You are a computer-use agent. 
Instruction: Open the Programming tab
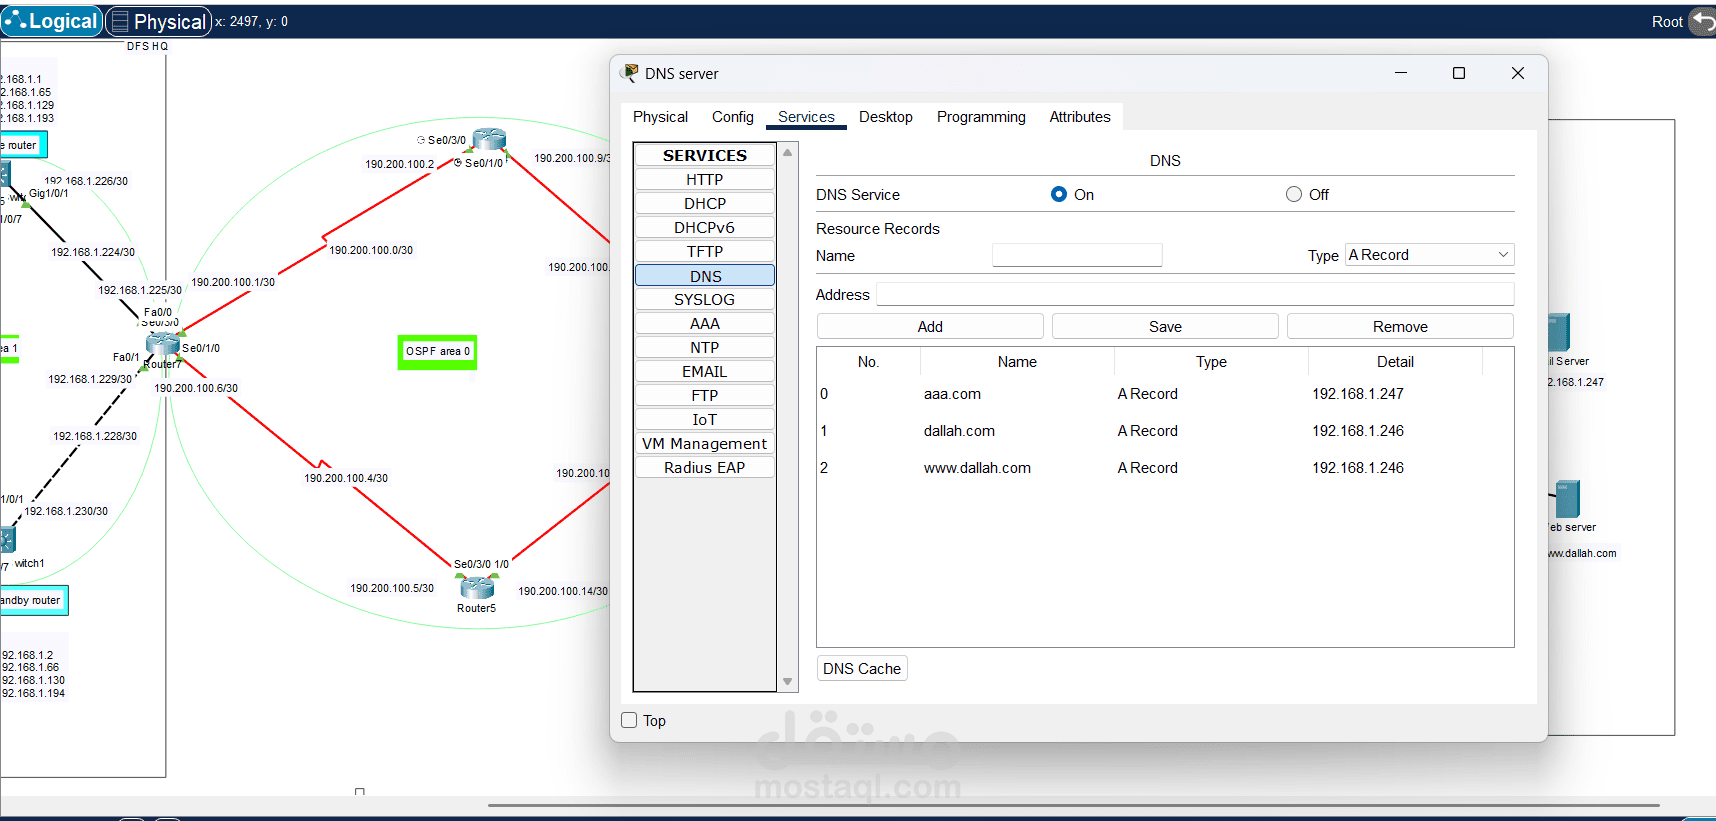(981, 117)
